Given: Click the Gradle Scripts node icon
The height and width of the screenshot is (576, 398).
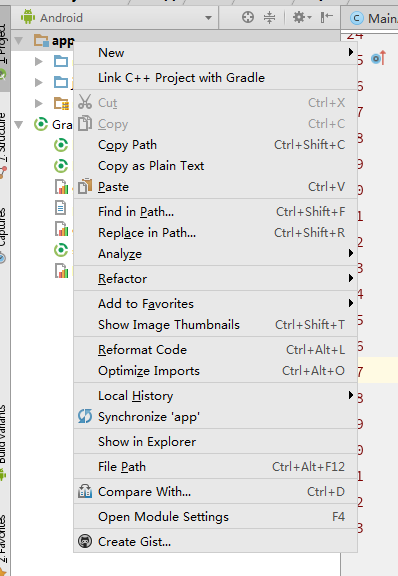Looking at the screenshot, I should coord(41,124).
